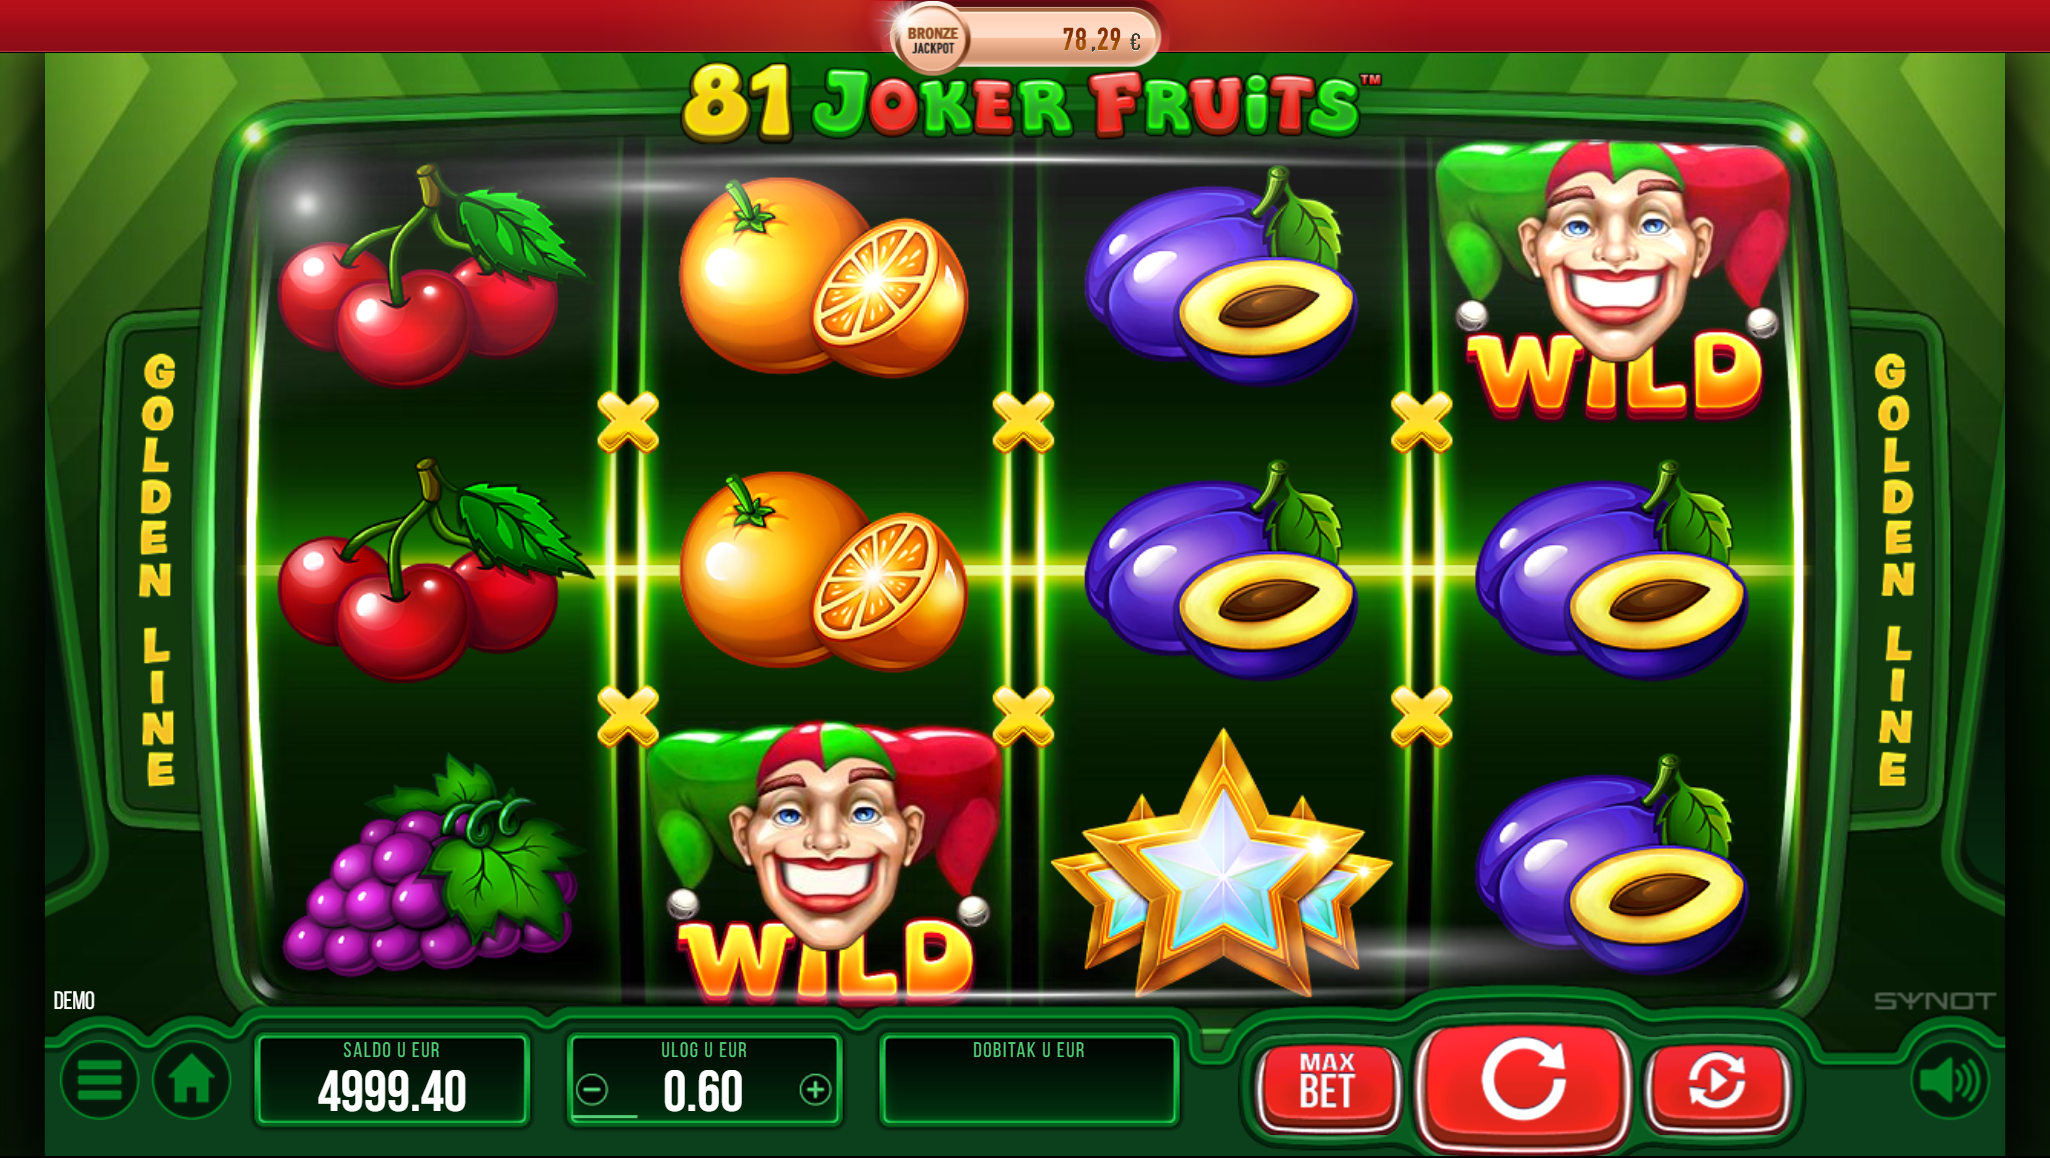Click the grapes symbol on the first reel

(430, 865)
